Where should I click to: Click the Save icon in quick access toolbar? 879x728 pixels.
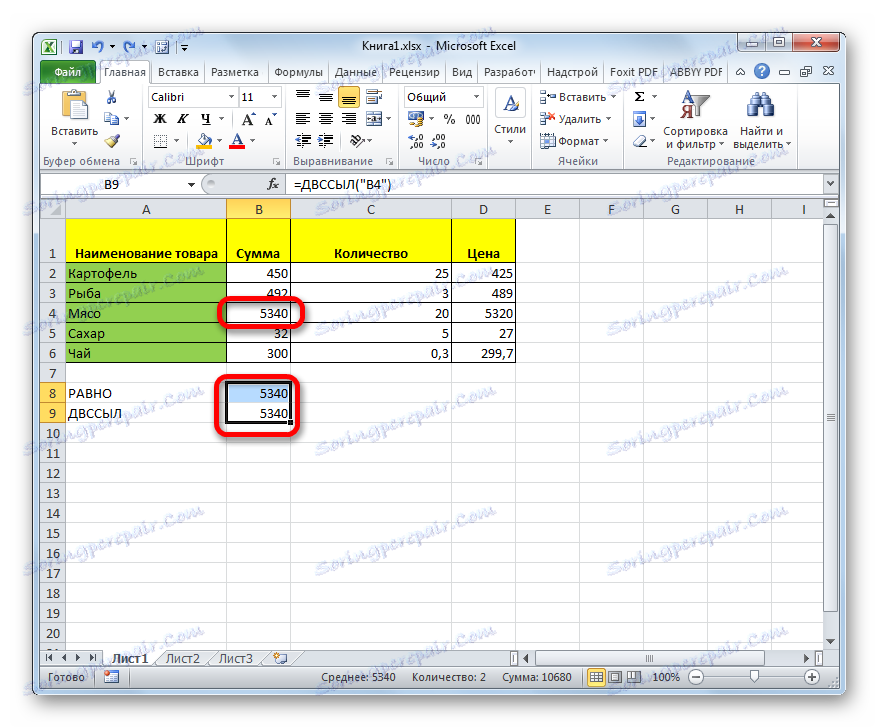pos(76,47)
